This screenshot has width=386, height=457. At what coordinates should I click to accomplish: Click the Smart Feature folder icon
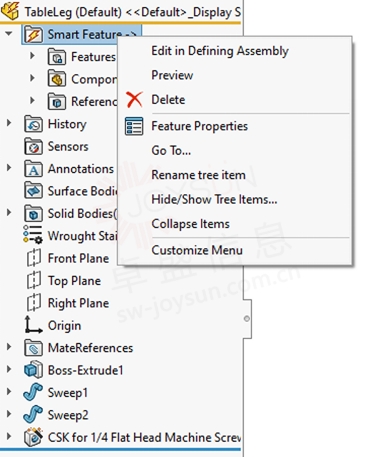pyautogui.click(x=33, y=35)
